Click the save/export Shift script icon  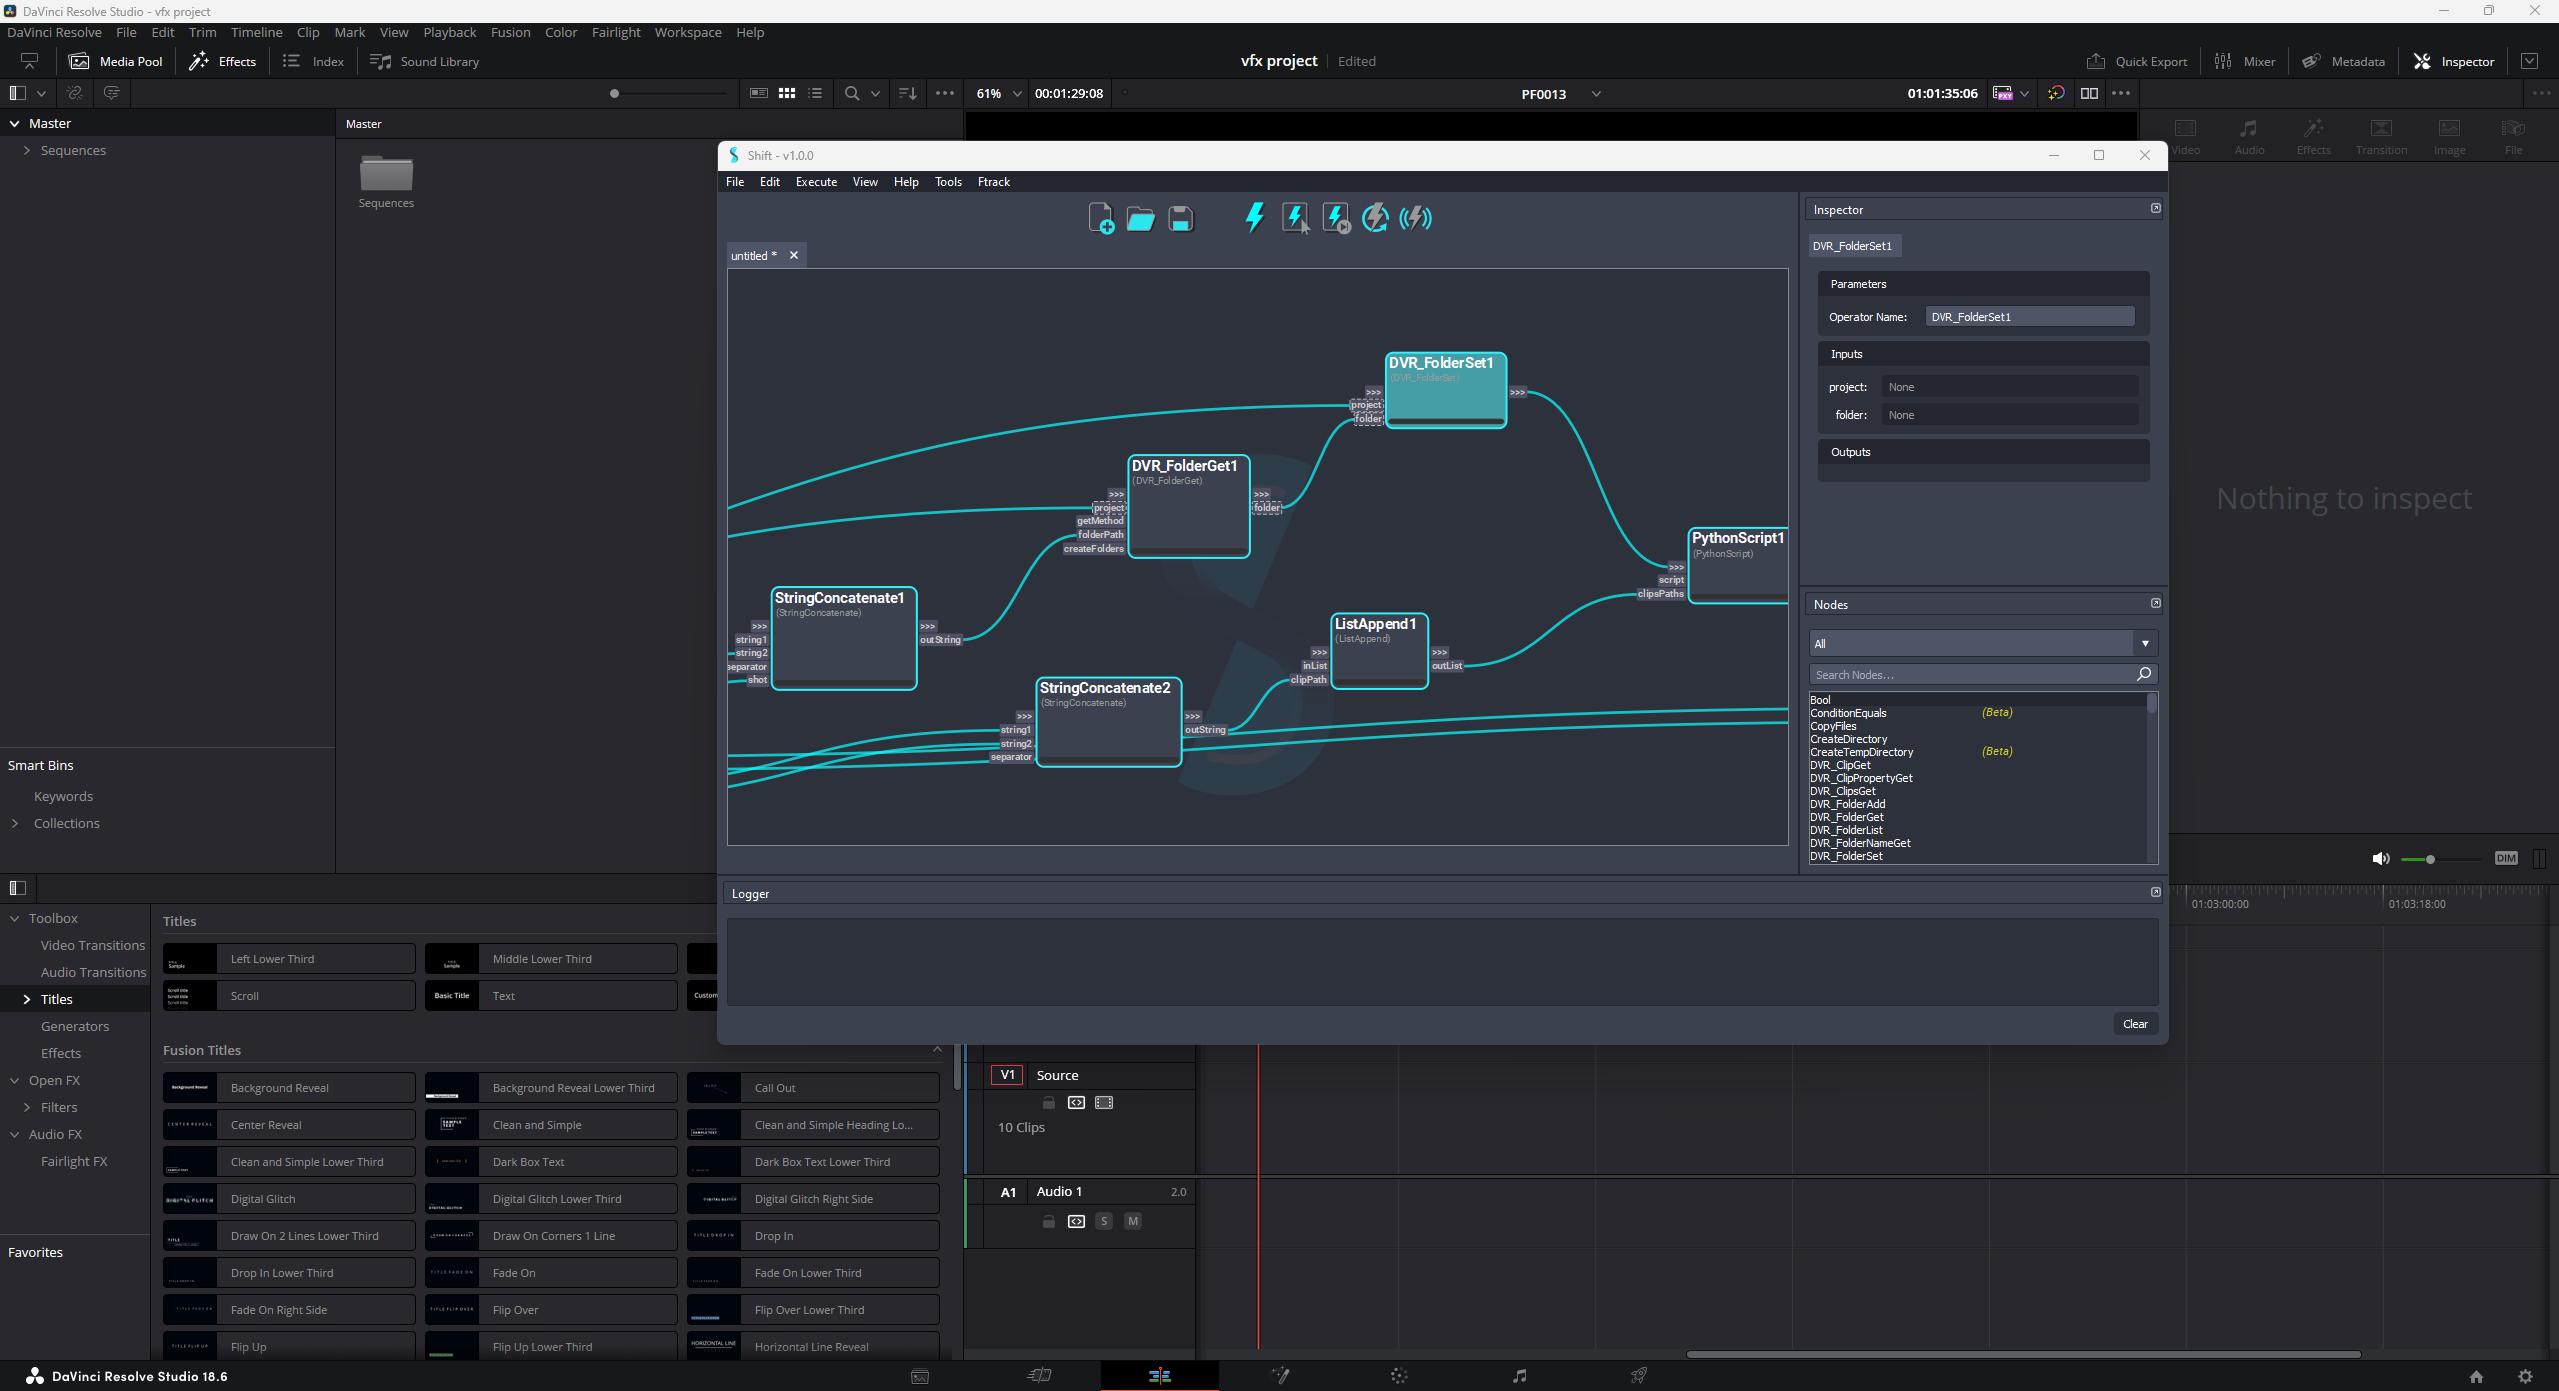coord(1180,218)
